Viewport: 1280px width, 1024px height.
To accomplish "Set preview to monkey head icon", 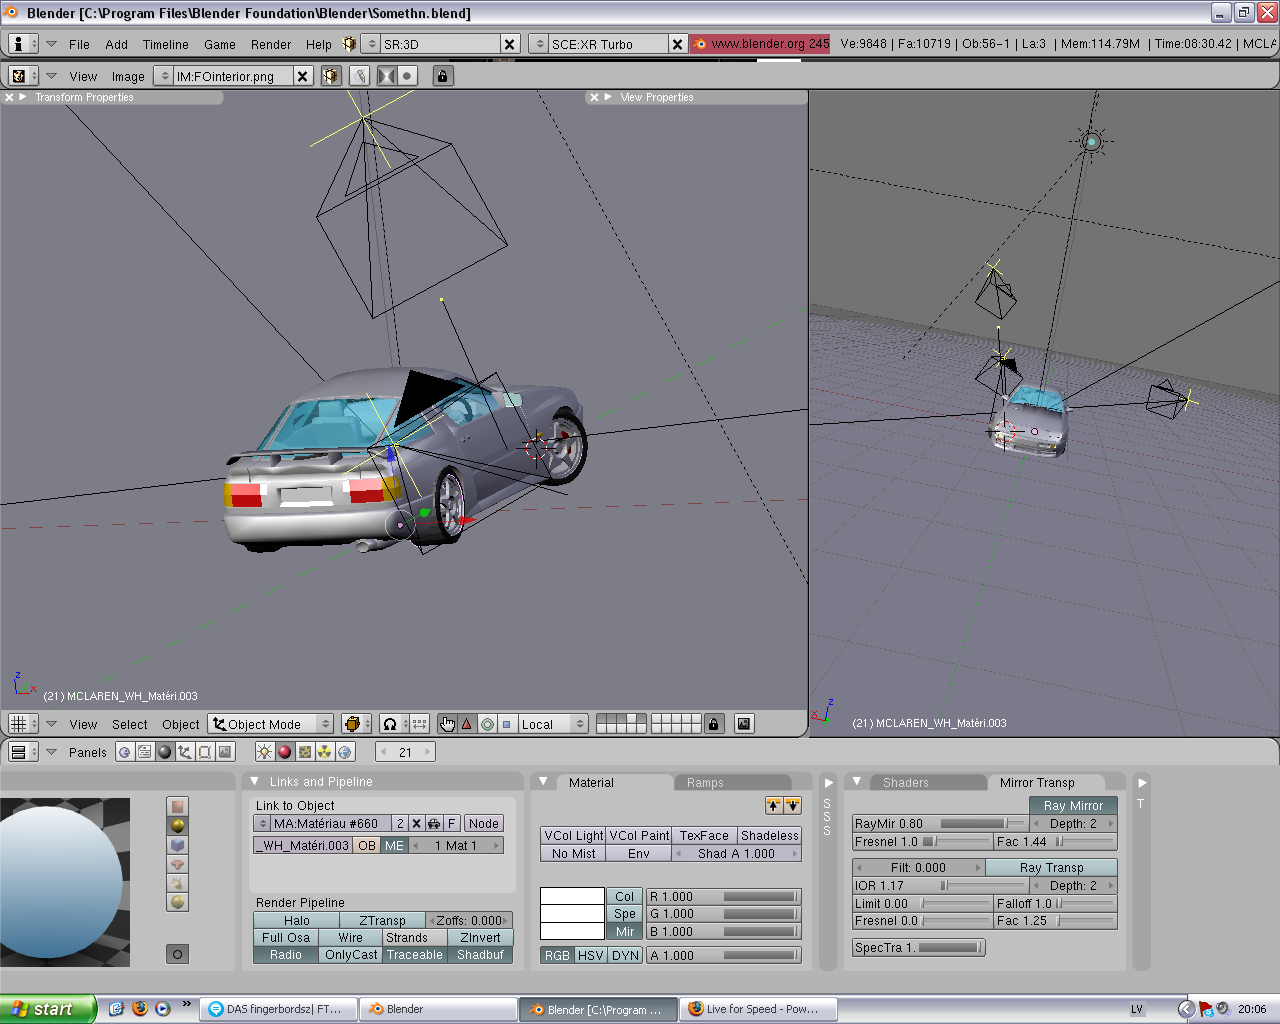I will point(178,864).
